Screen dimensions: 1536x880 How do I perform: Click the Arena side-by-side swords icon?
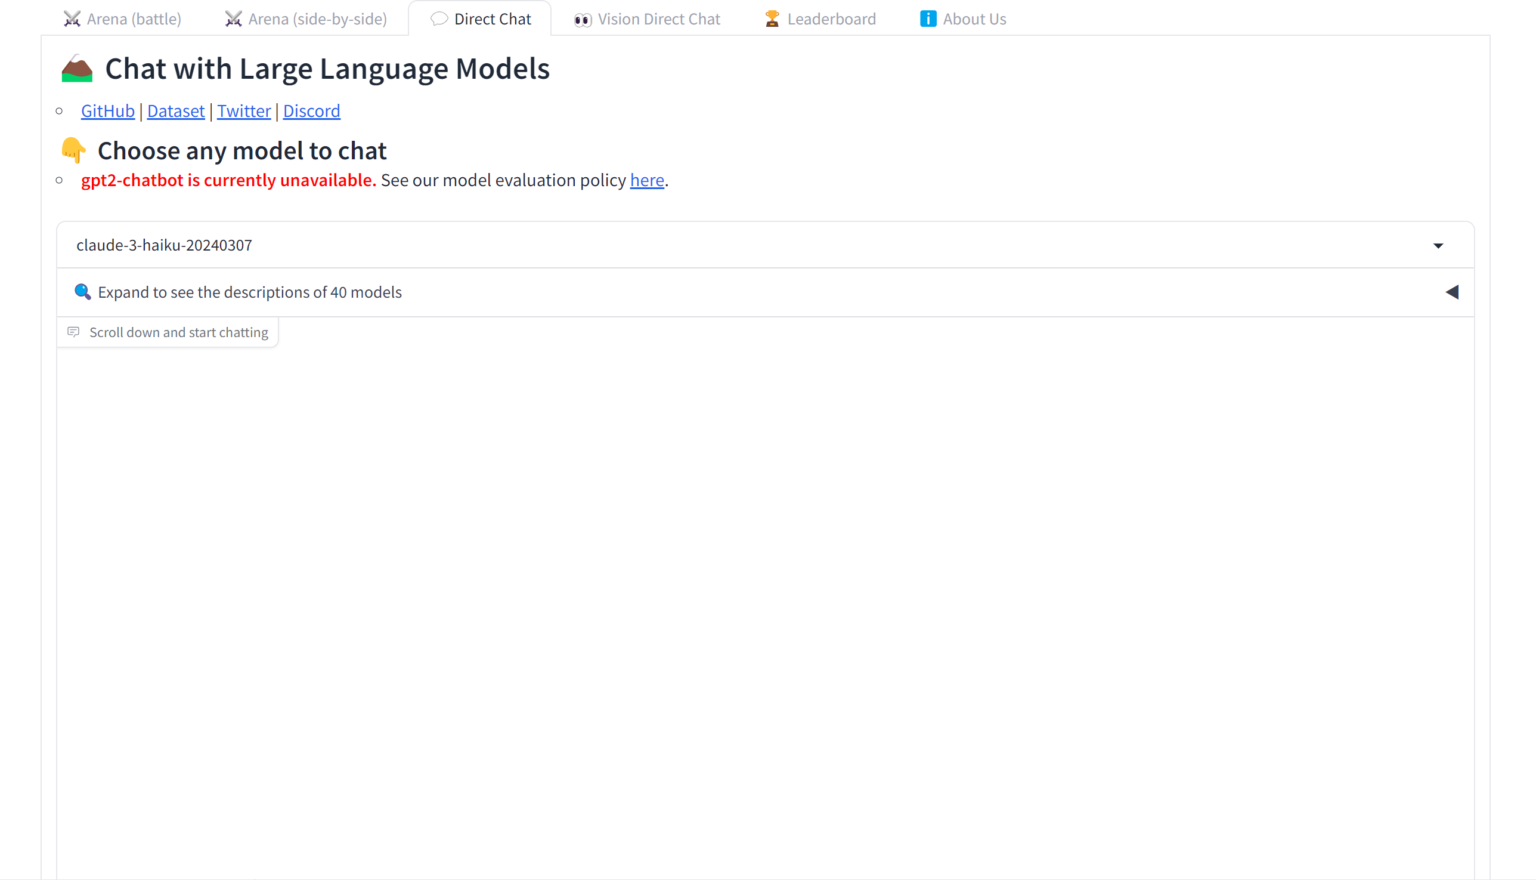coord(232,18)
